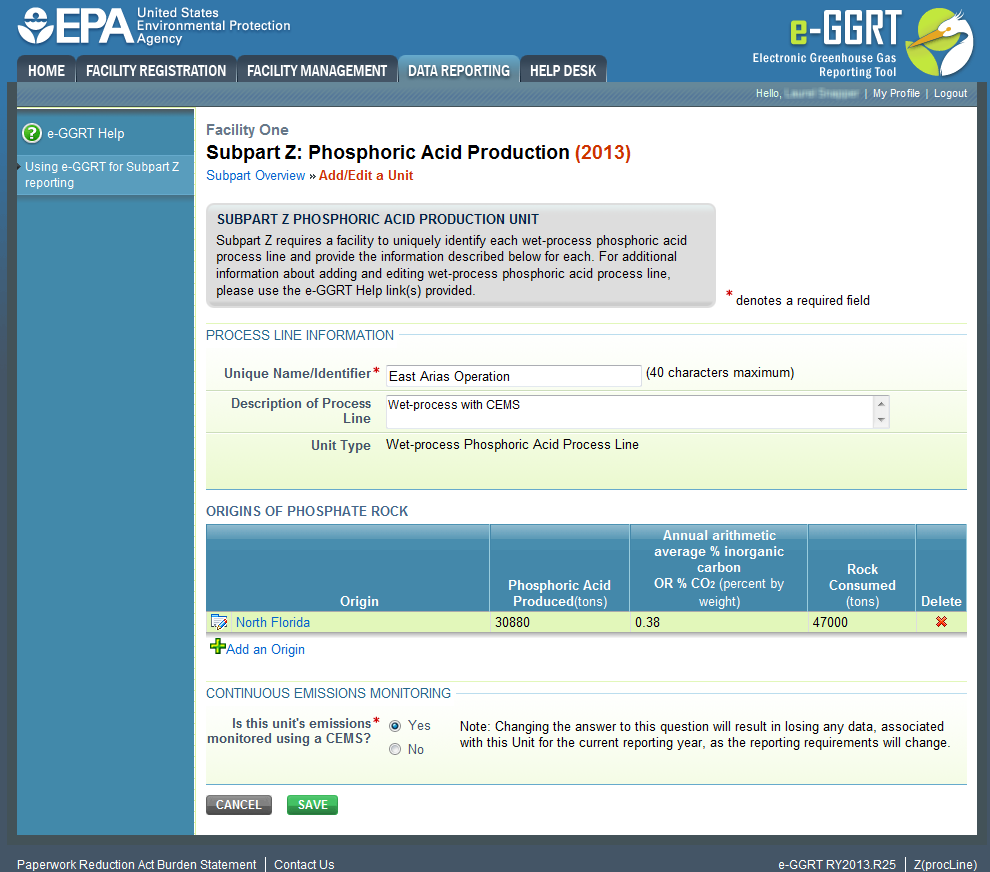Follow the Subpart Overview link
The width and height of the screenshot is (990, 872).
pos(255,175)
